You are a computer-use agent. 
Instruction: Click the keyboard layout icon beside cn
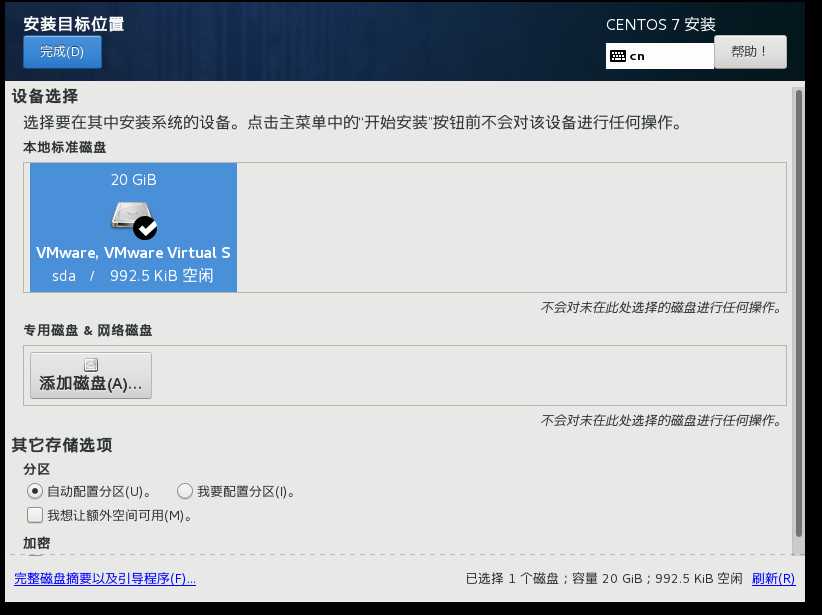(x=618, y=56)
